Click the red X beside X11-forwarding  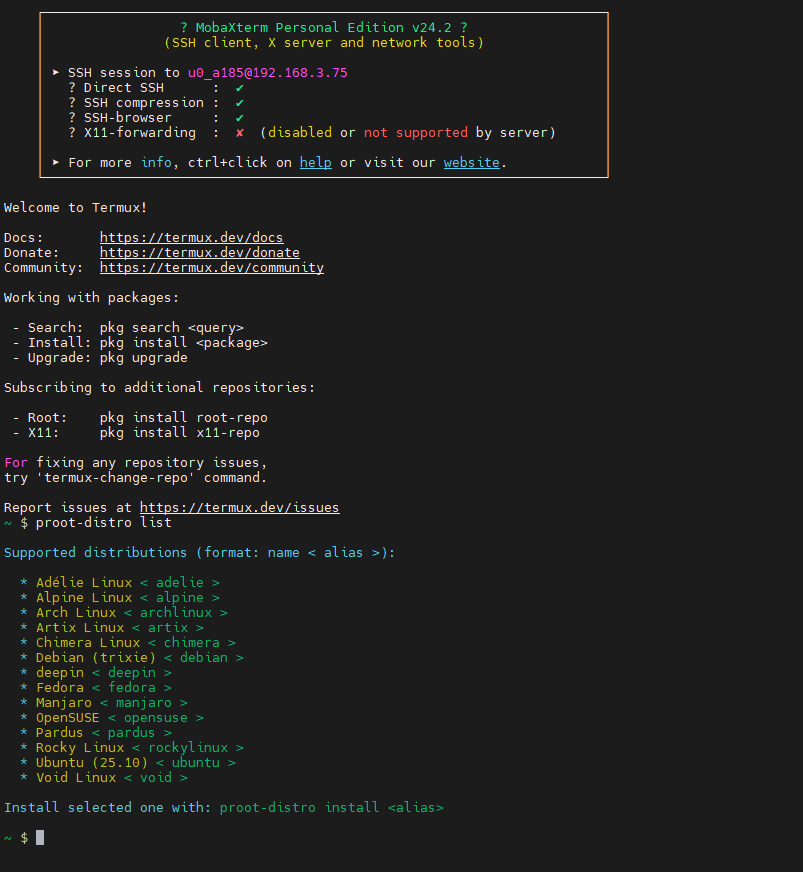[x=240, y=133]
